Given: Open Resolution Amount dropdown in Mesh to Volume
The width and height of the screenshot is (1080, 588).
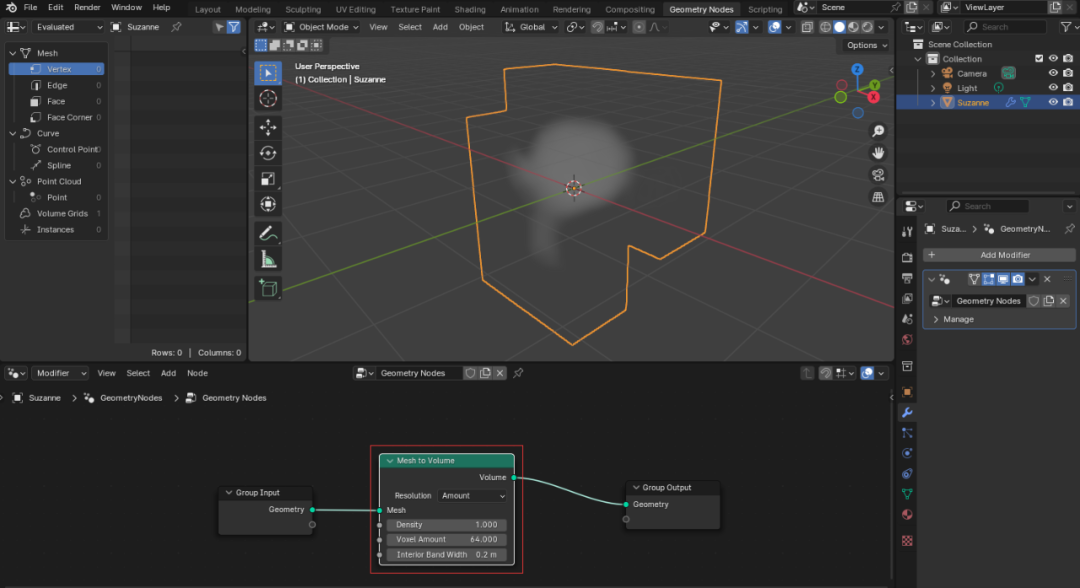Looking at the screenshot, I should (472, 496).
